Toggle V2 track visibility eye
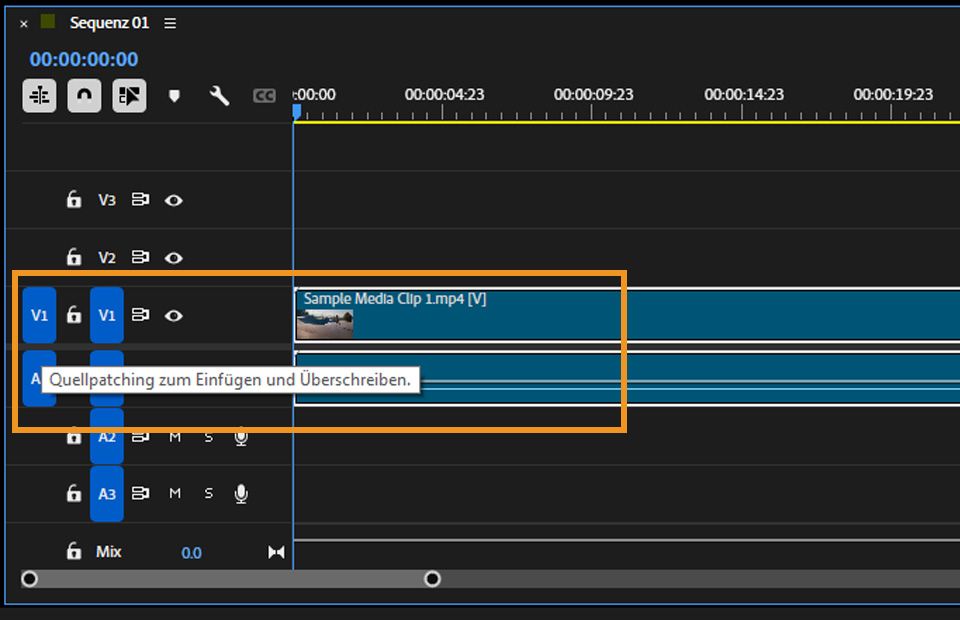Image resolution: width=960 pixels, height=620 pixels. [174, 258]
